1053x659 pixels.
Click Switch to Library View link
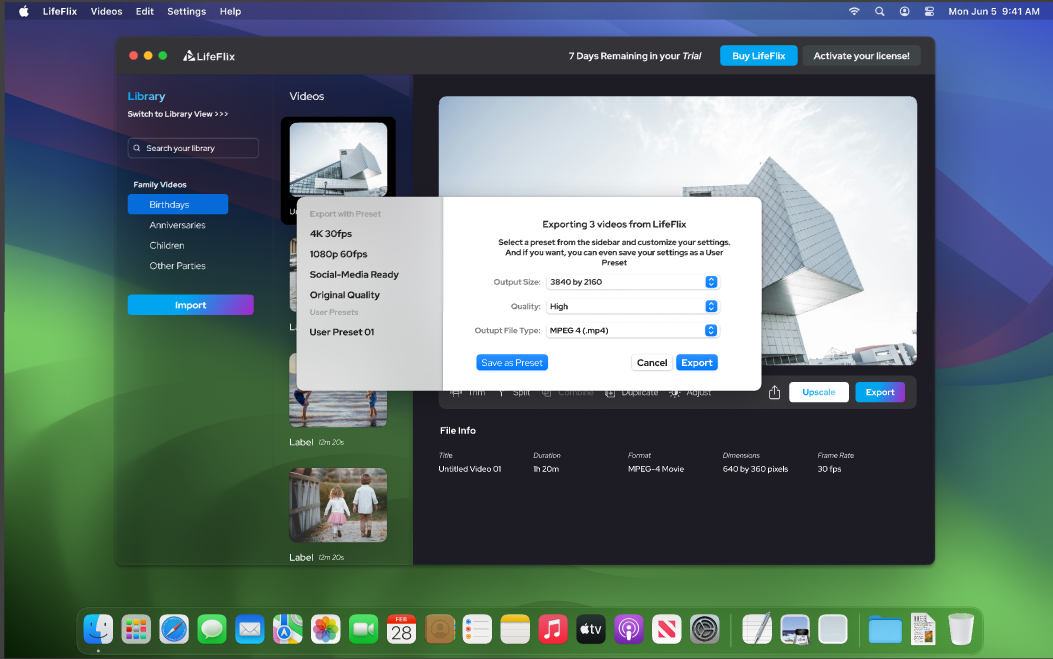point(178,114)
